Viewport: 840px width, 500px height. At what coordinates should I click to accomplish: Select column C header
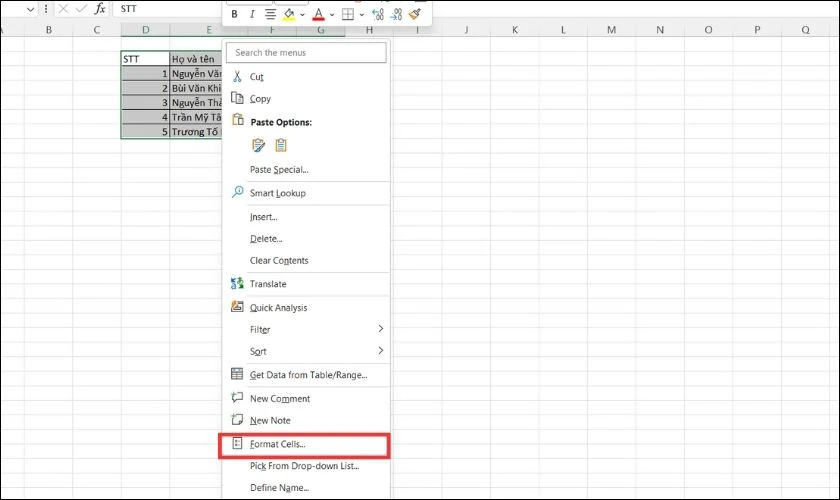click(97, 30)
